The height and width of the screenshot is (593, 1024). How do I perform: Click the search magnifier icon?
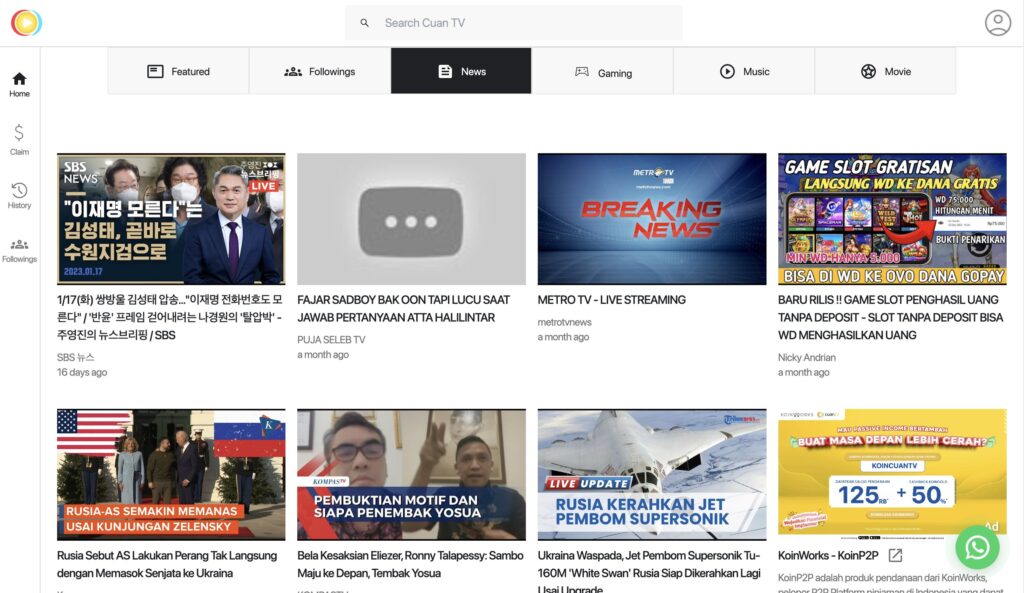tap(365, 23)
